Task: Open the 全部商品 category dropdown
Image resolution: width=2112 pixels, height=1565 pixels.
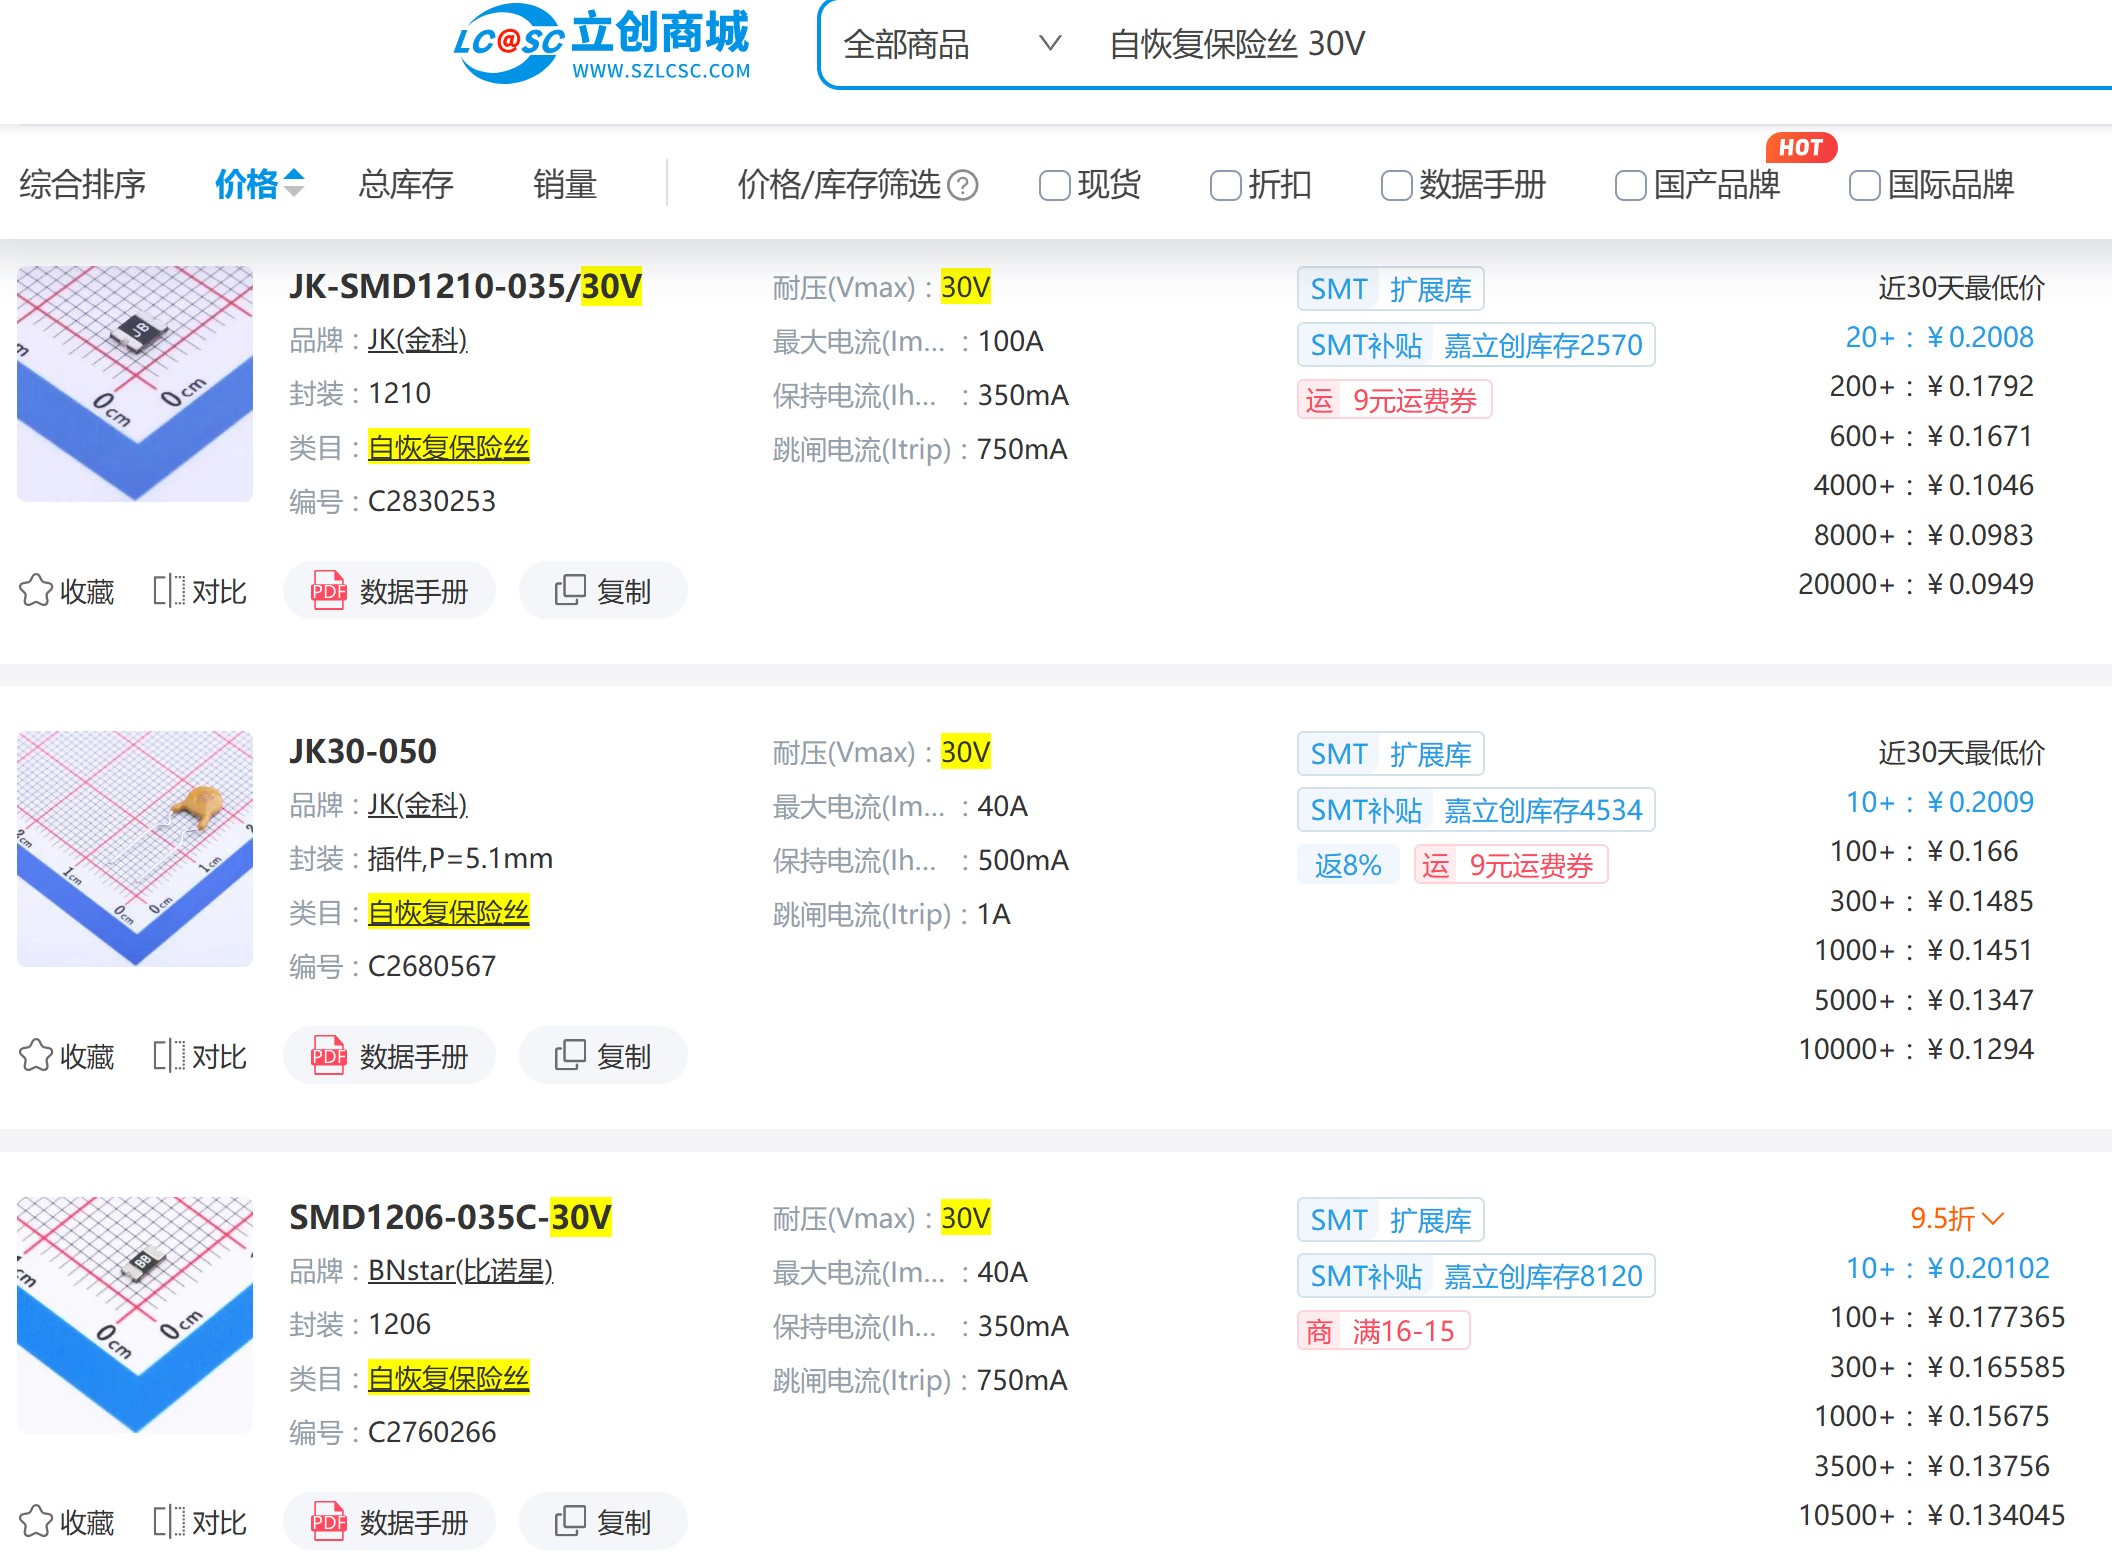Action: [950, 45]
